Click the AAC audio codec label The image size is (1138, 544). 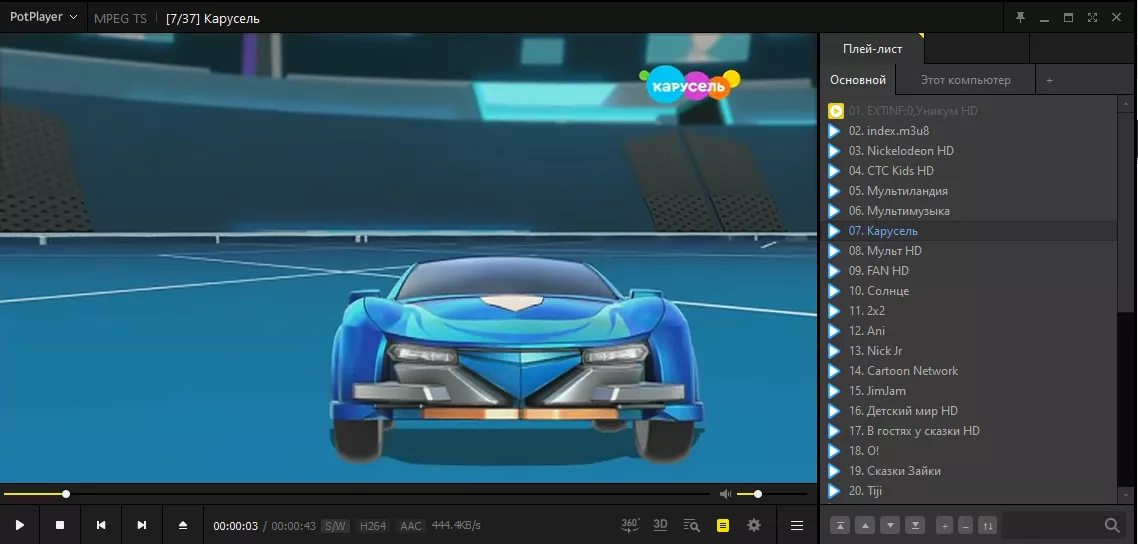pyautogui.click(x=411, y=525)
